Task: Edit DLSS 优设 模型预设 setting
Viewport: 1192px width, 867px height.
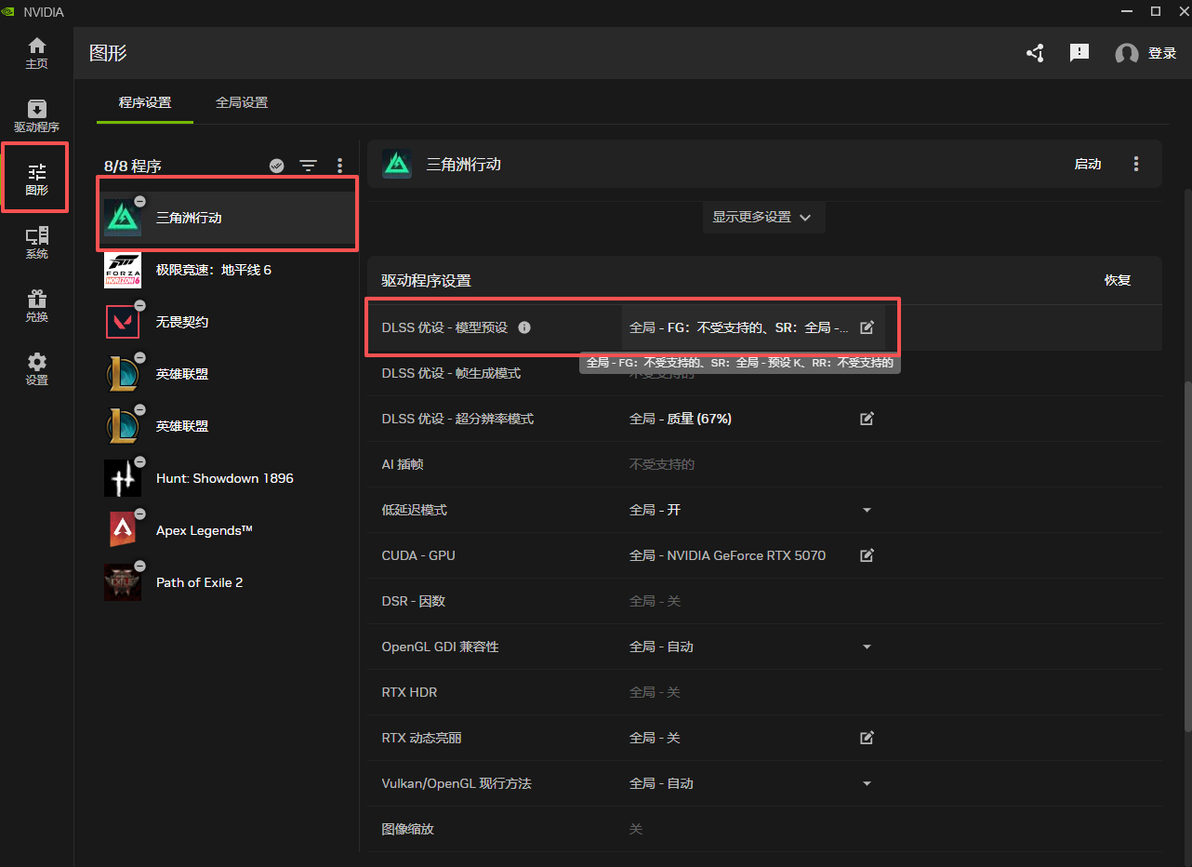Action: tap(867, 328)
